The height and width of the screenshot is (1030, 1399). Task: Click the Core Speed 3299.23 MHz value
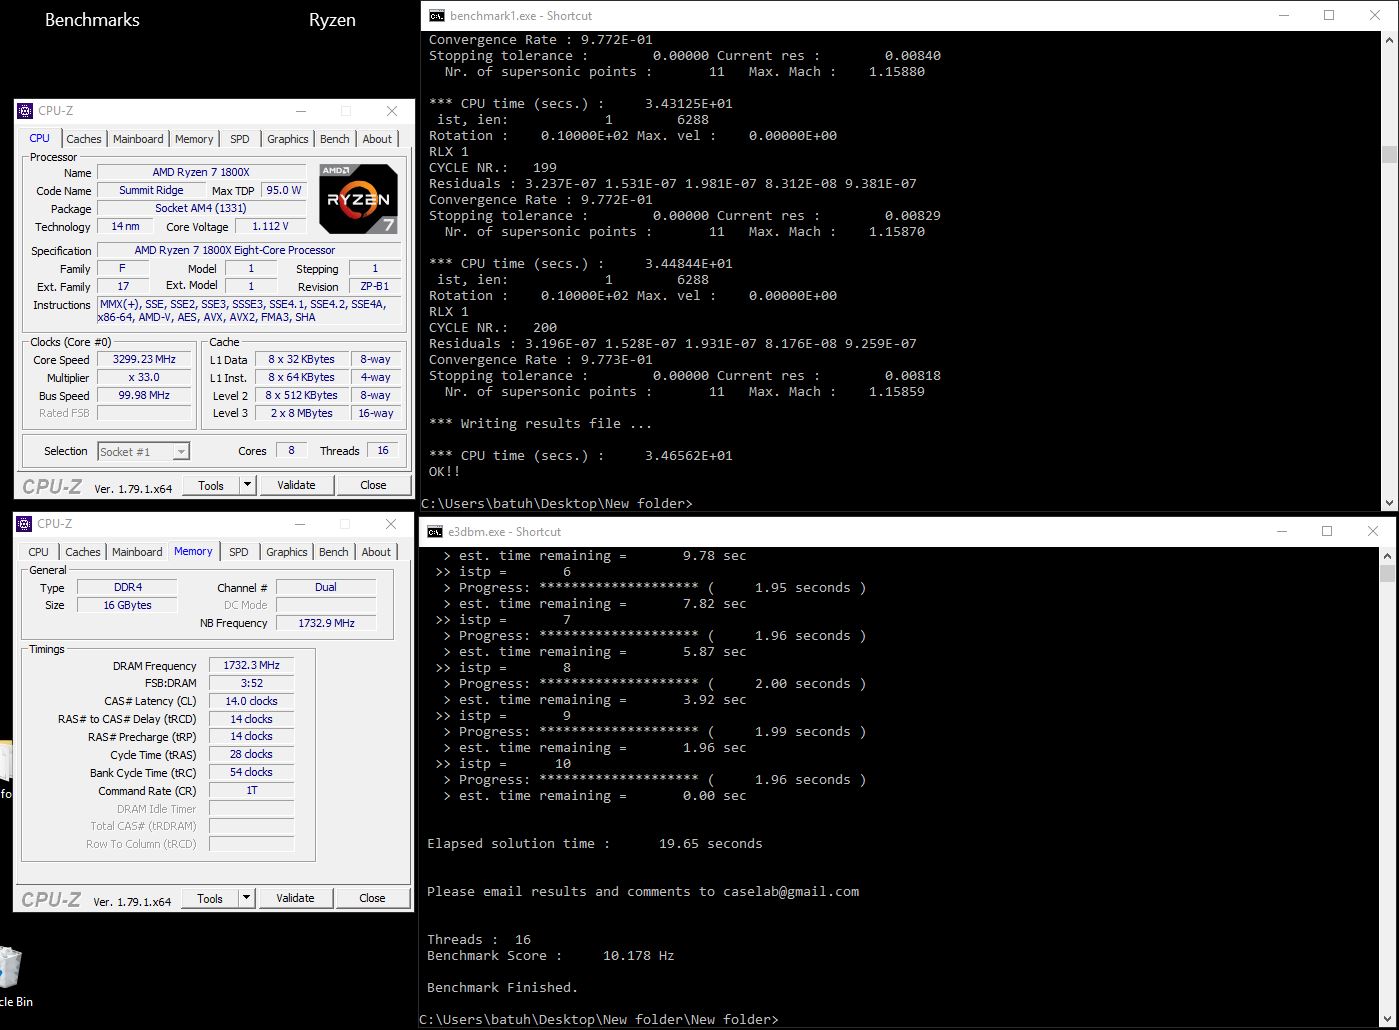[144, 360]
